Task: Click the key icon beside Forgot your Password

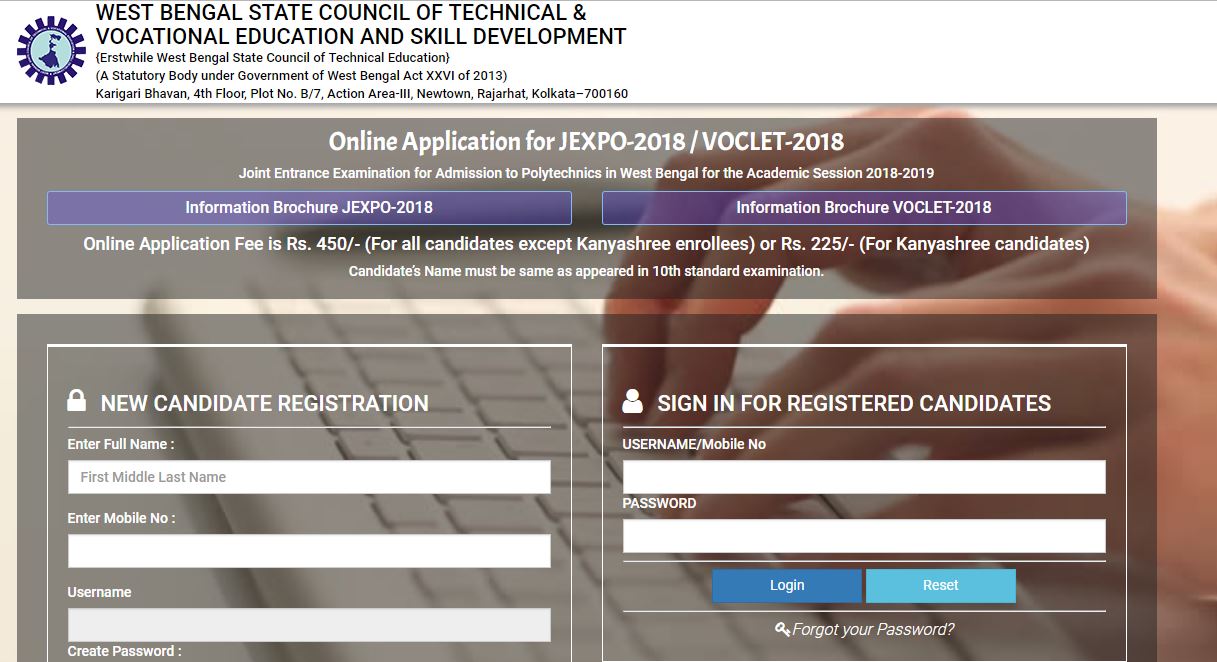Action: click(782, 629)
